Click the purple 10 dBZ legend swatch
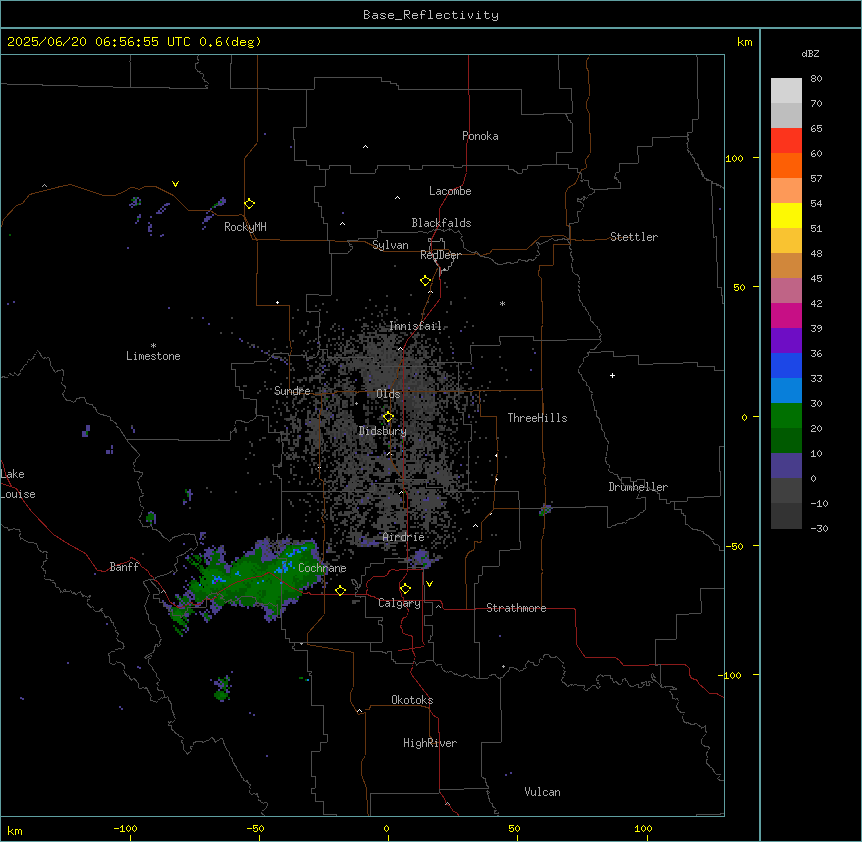The width and height of the screenshot is (862, 842). click(x=786, y=466)
